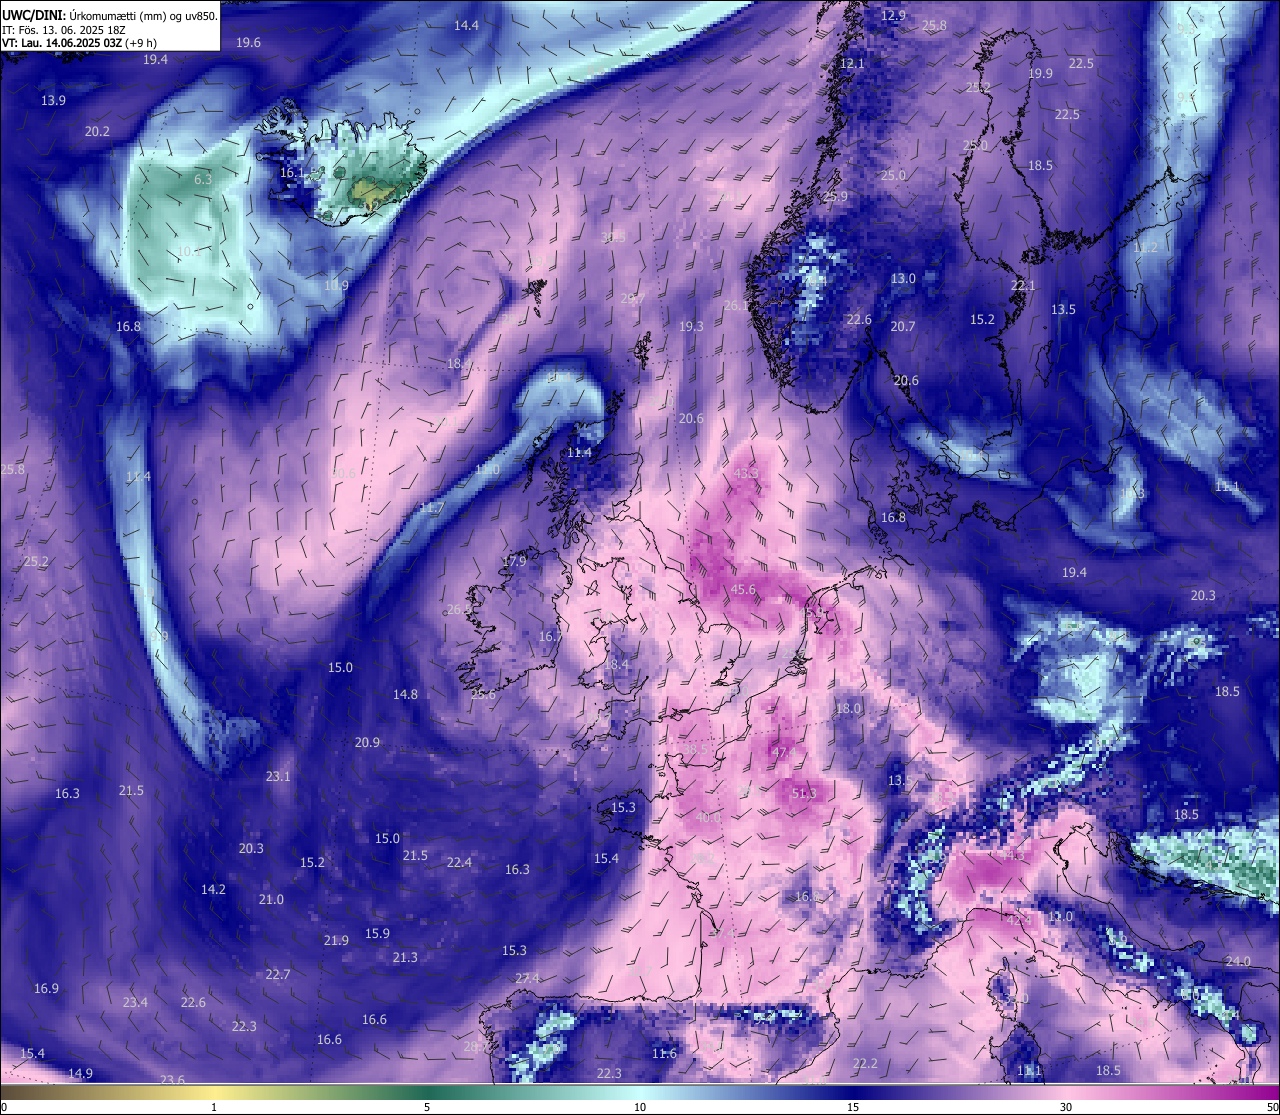This screenshot has width=1280, height=1115.
Task: Click the 23.1 value in the Atlantic
Action: (x=278, y=776)
